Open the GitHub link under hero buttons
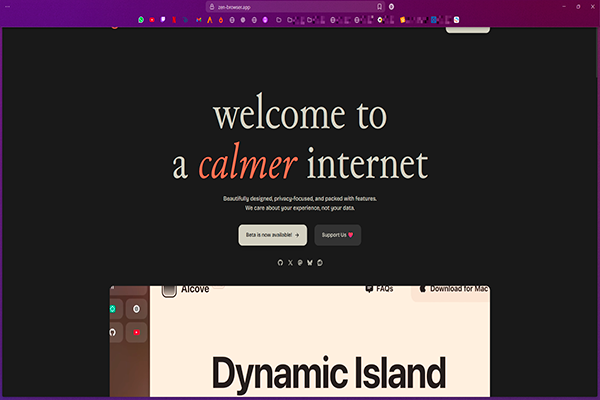 [280, 263]
